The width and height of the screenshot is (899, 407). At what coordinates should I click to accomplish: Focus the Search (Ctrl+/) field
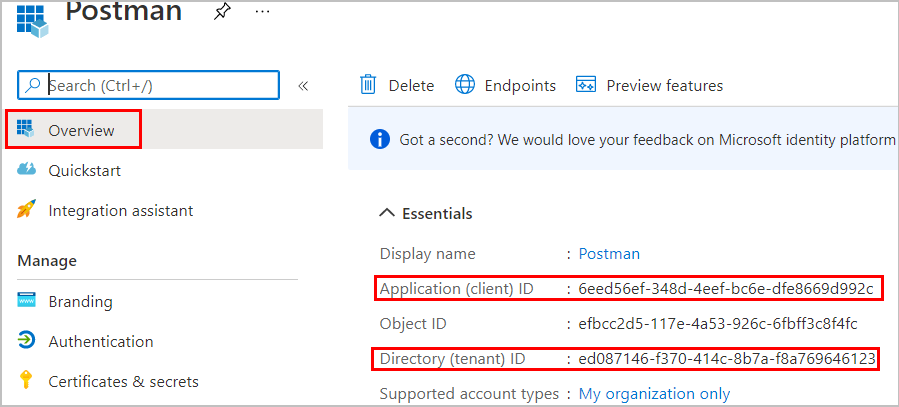(148, 85)
